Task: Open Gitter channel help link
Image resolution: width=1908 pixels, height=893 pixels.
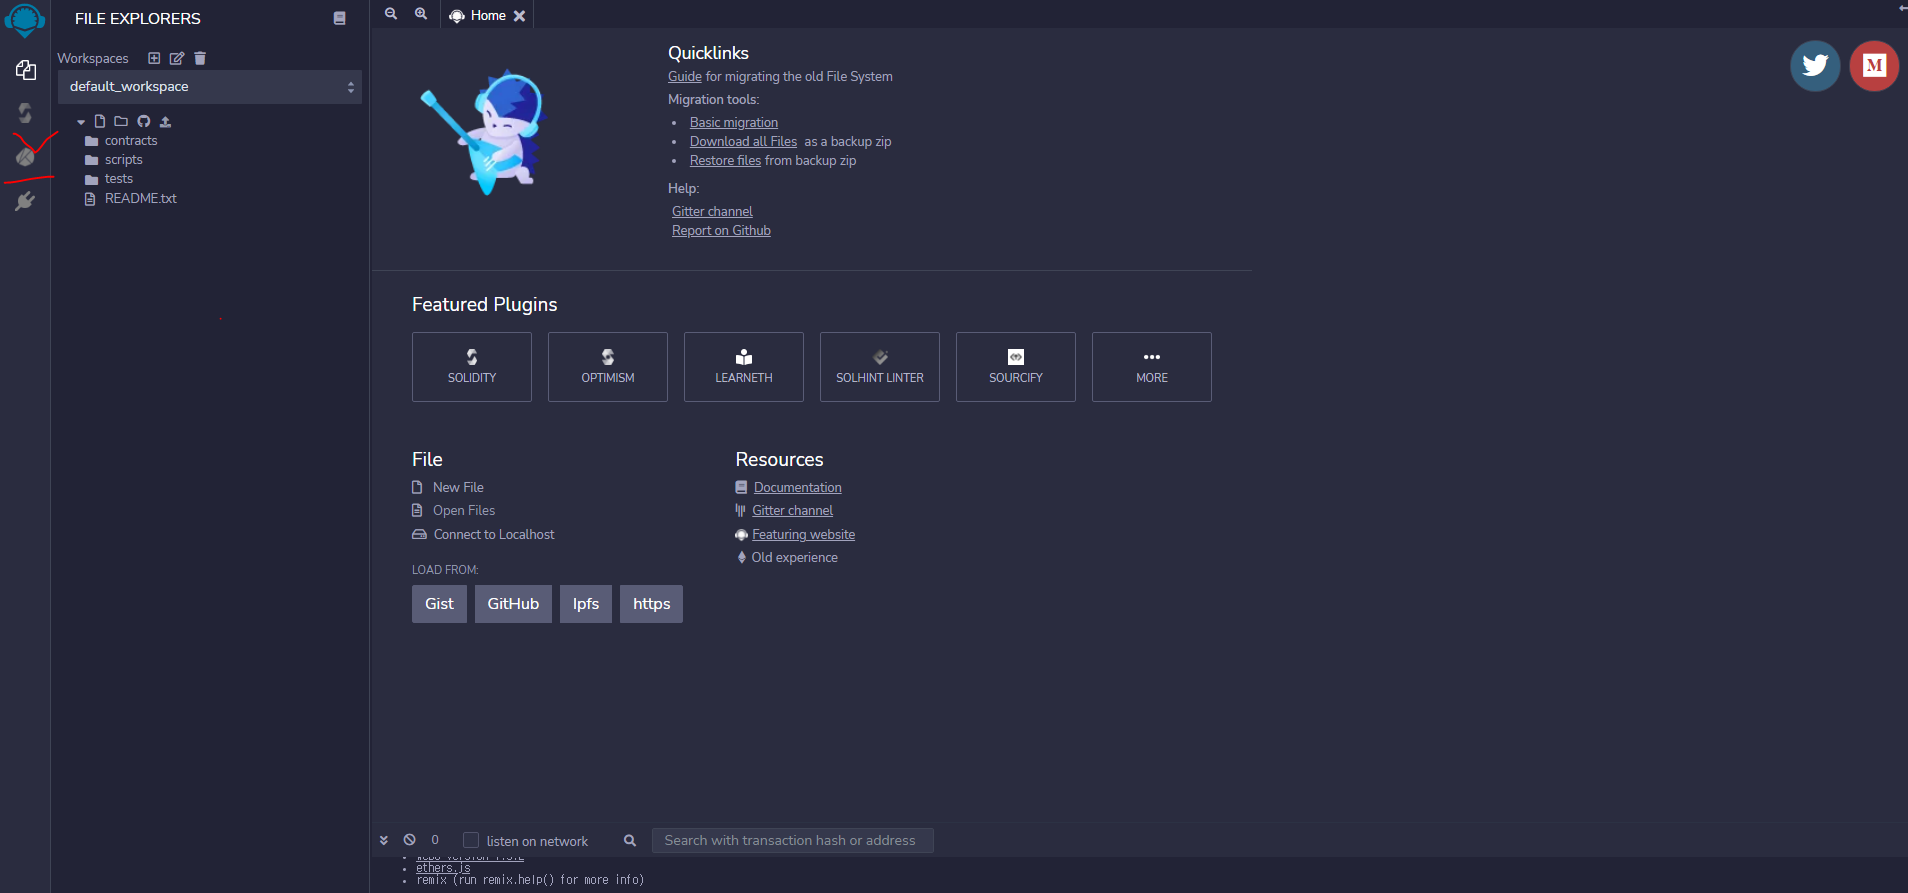Action: click(x=712, y=212)
